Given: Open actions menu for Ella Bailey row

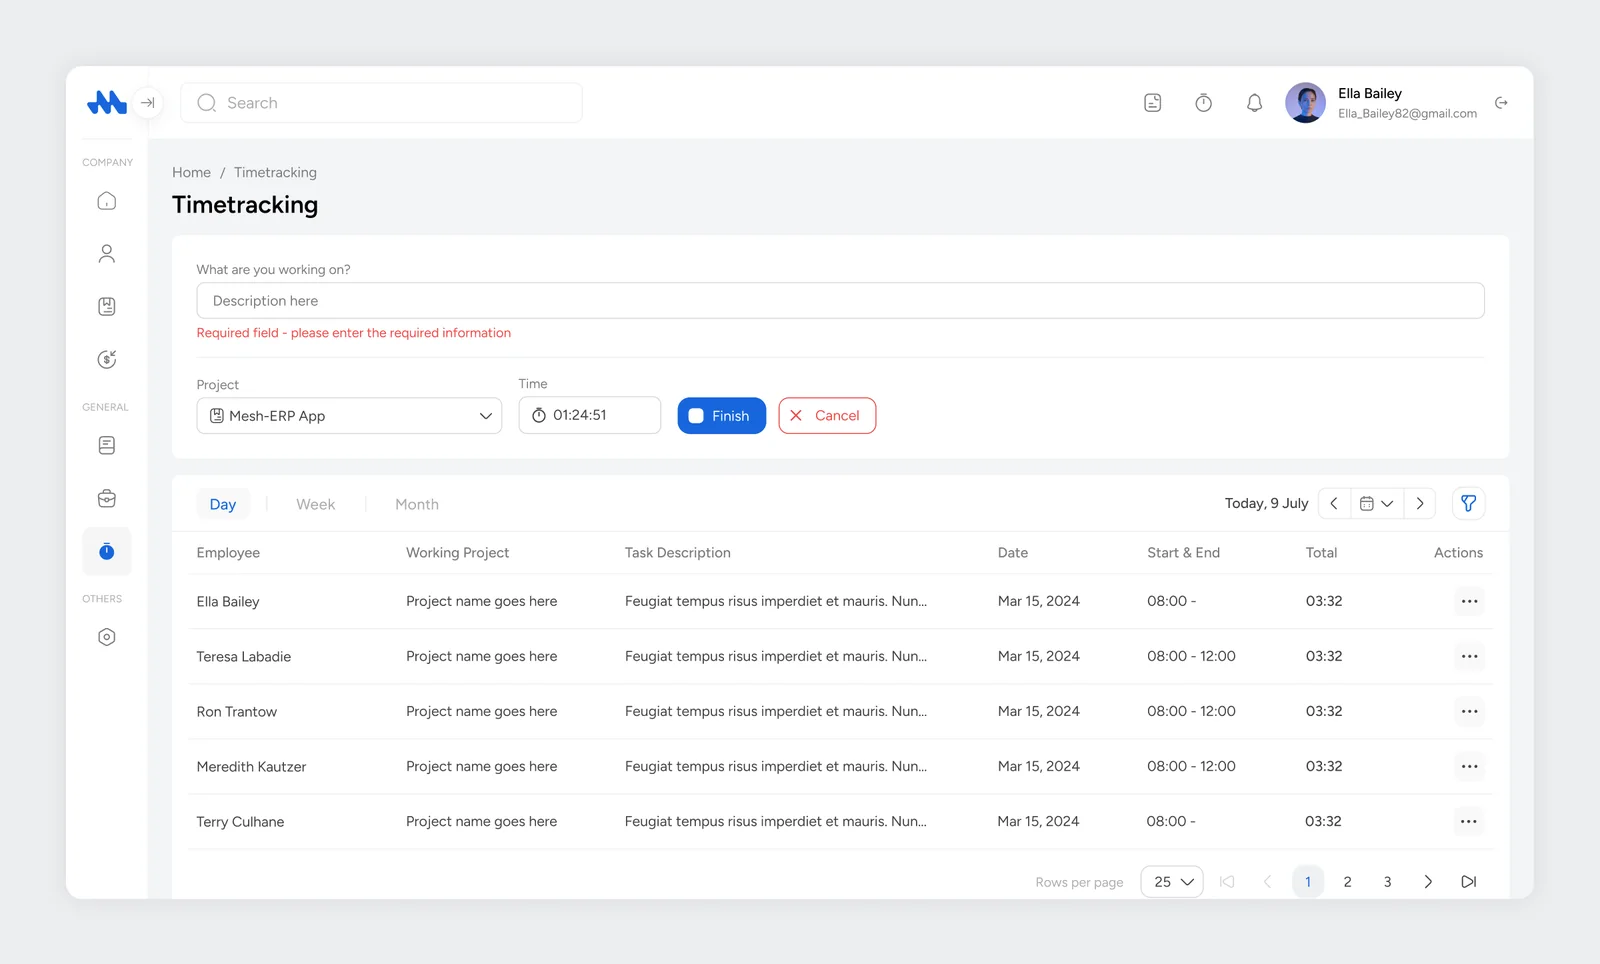Looking at the screenshot, I should pos(1469,601).
